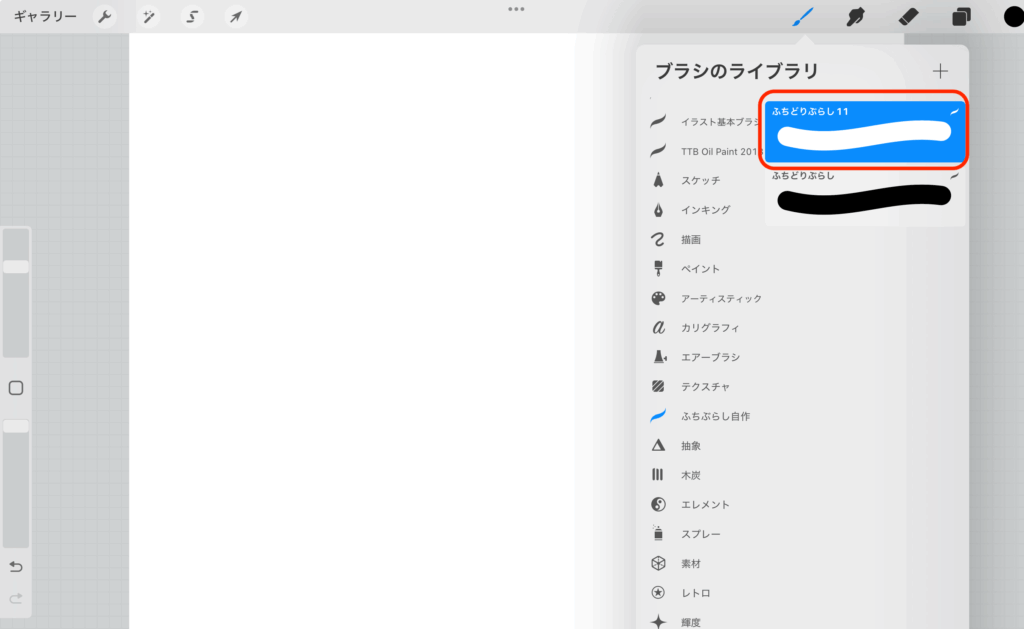Open the エアーブラシ brush set
This screenshot has height=629, width=1024.
coord(696,357)
